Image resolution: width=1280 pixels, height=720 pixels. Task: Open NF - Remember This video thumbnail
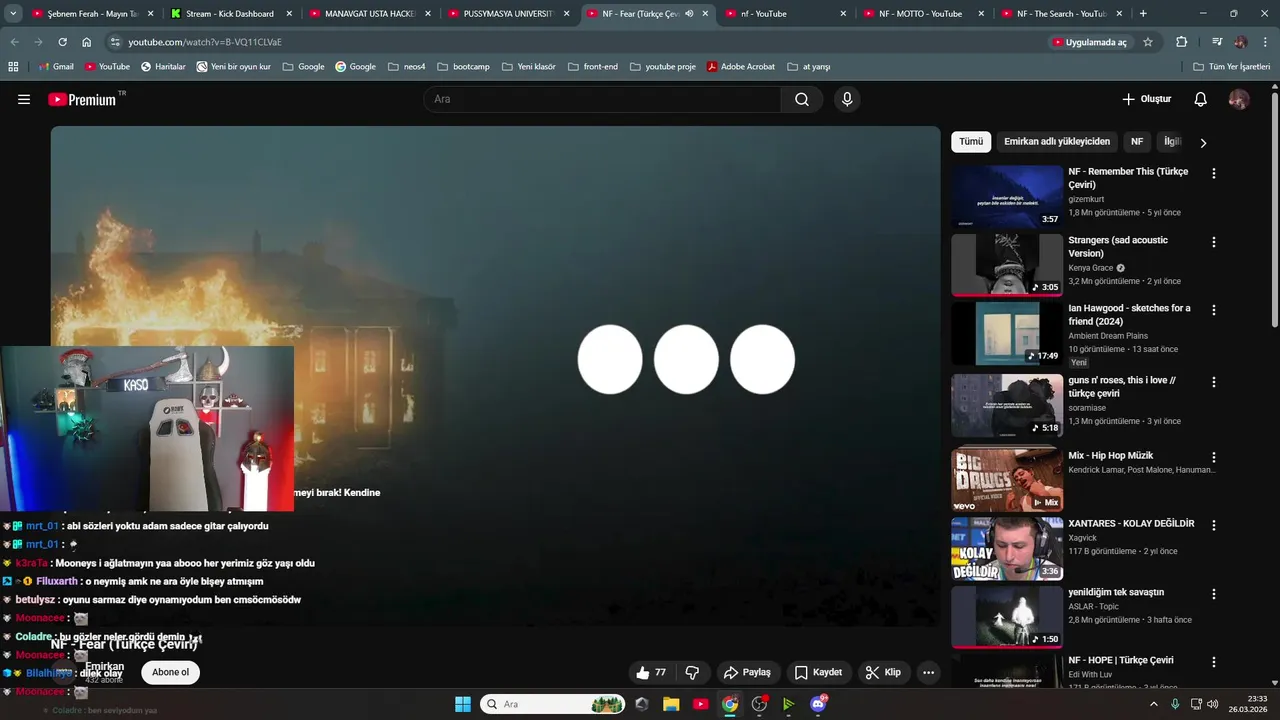pos(1007,196)
